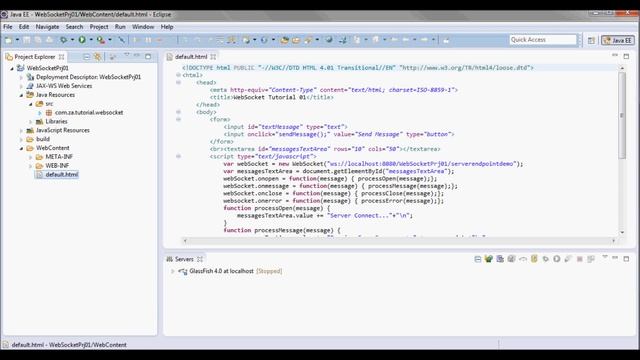
Task: Collapse the WebContent folder
Action: coord(21,148)
